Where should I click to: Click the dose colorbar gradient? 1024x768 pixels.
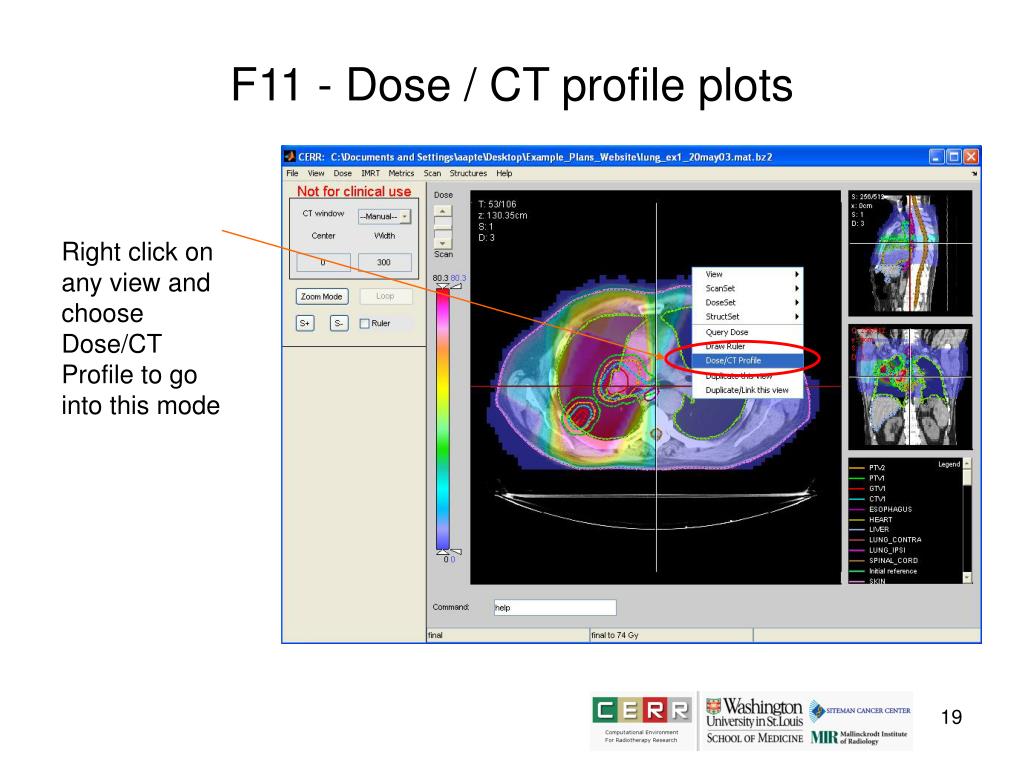[x=443, y=421]
